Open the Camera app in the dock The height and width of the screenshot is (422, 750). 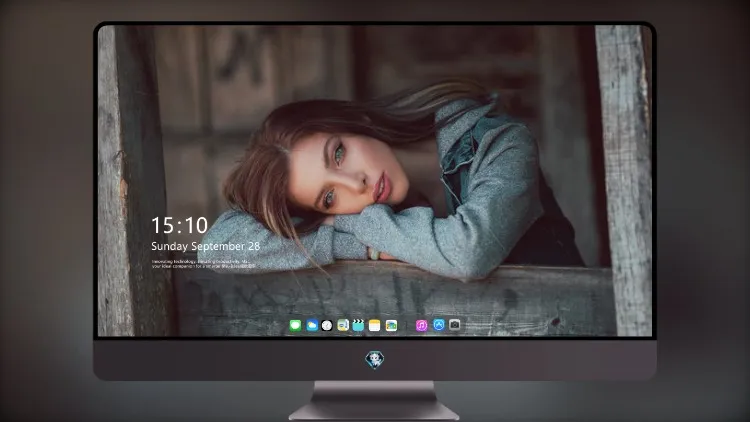tap(455, 325)
